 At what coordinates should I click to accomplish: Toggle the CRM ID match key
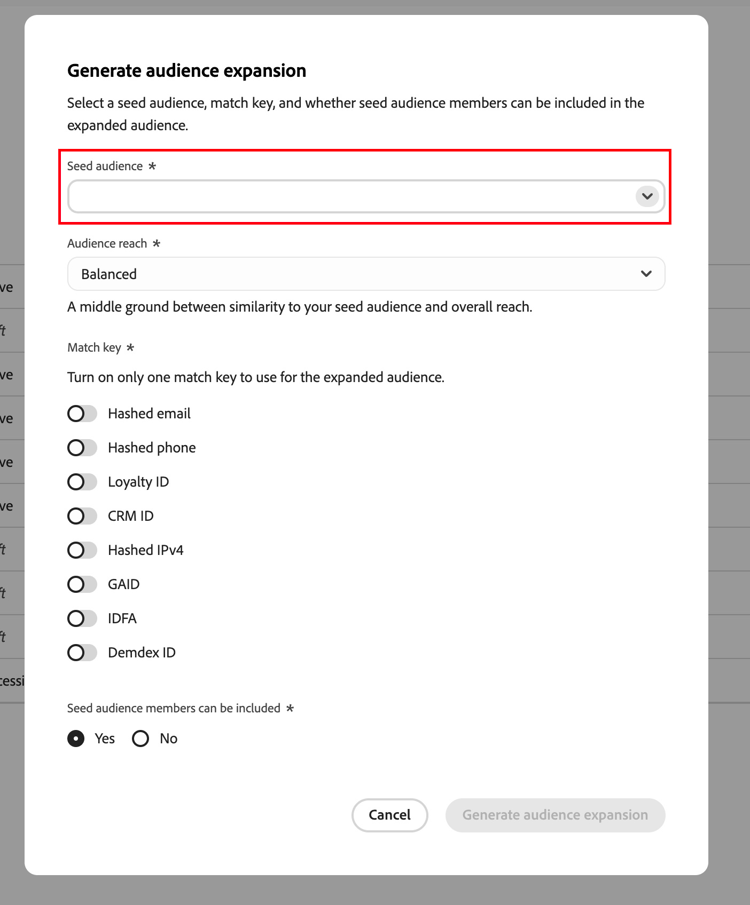pyautogui.click(x=82, y=515)
